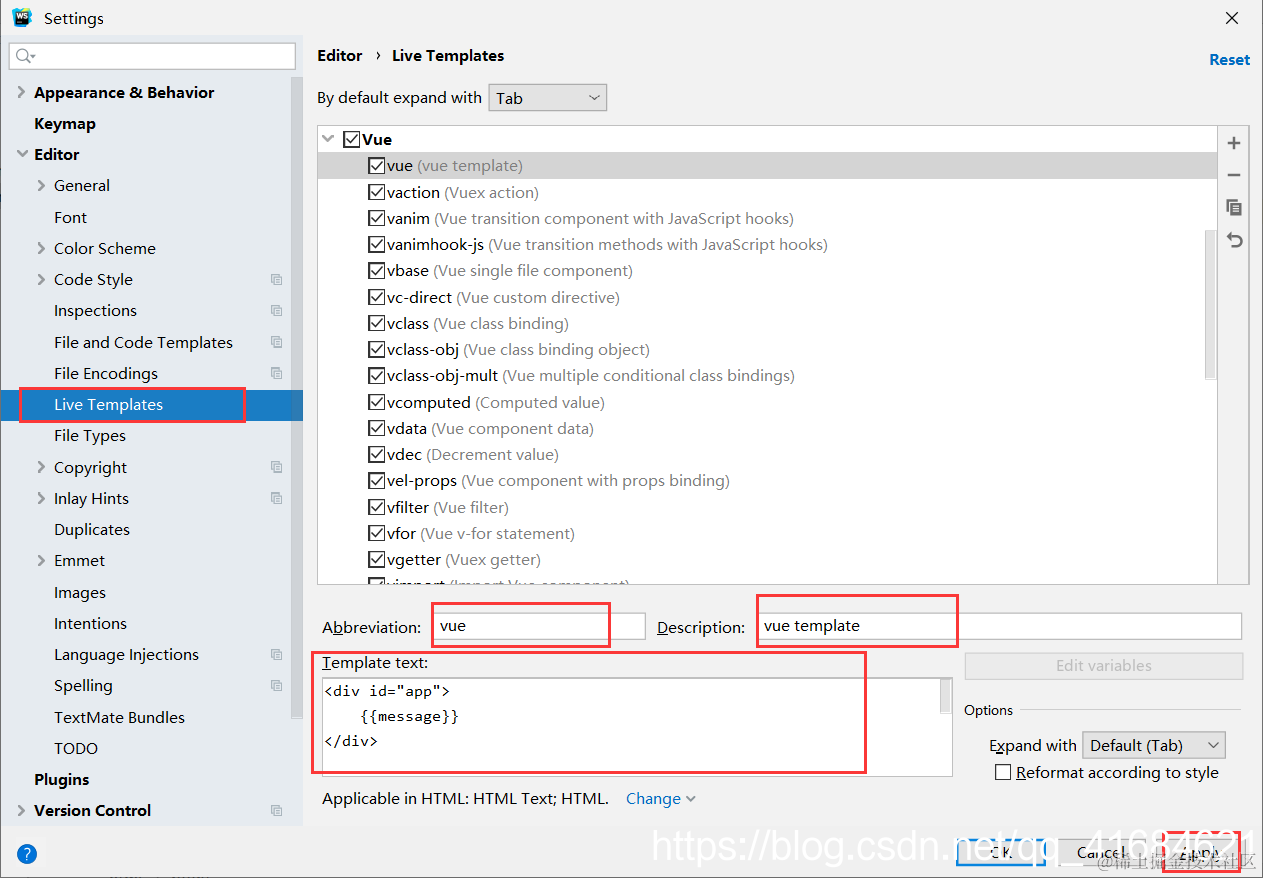The height and width of the screenshot is (878, 1263).
Task: Open Font settings page
Action: (x=70, y=217)
